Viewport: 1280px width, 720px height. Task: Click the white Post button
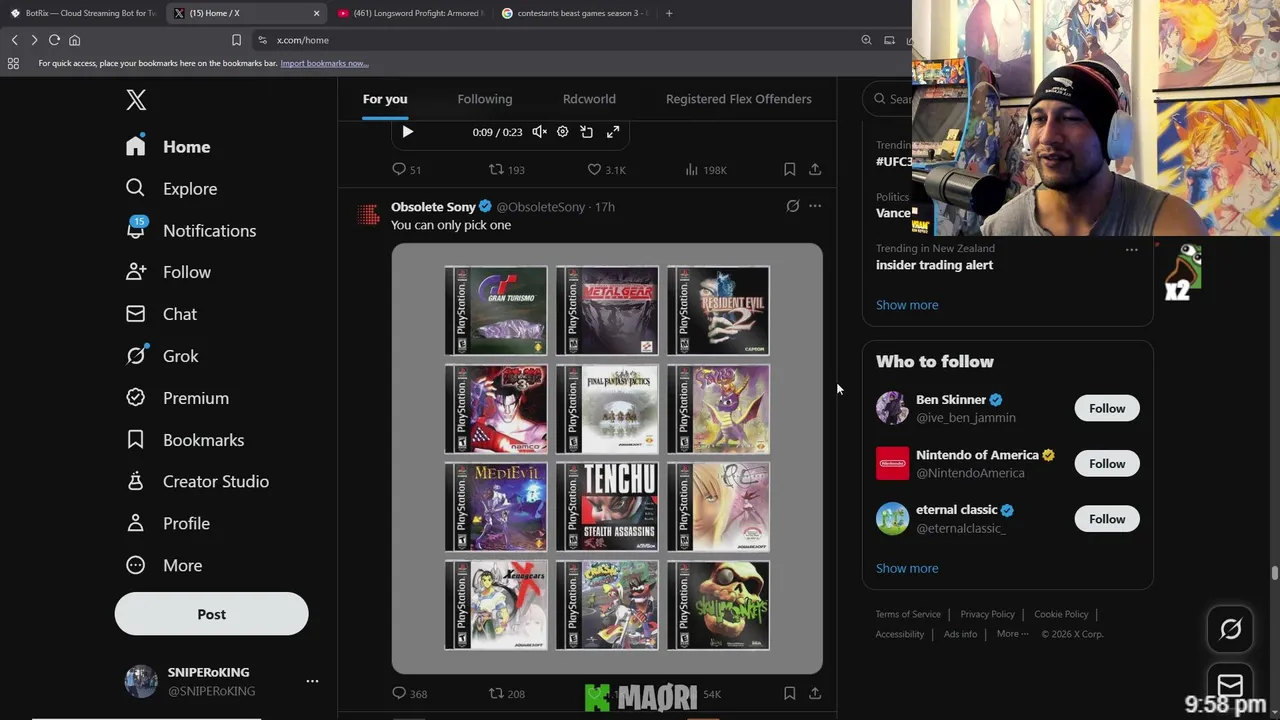coord(211,614)
